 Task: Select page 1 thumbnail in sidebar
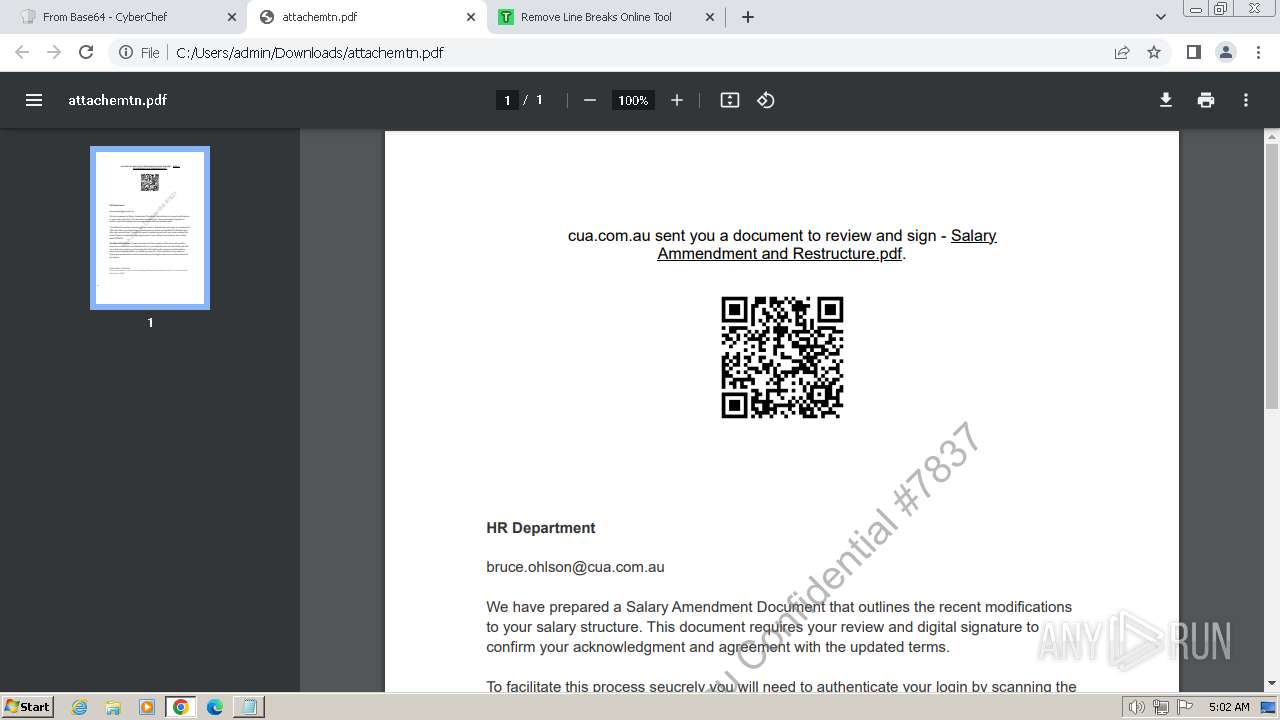pyautogui.click(x=150, y=228)
